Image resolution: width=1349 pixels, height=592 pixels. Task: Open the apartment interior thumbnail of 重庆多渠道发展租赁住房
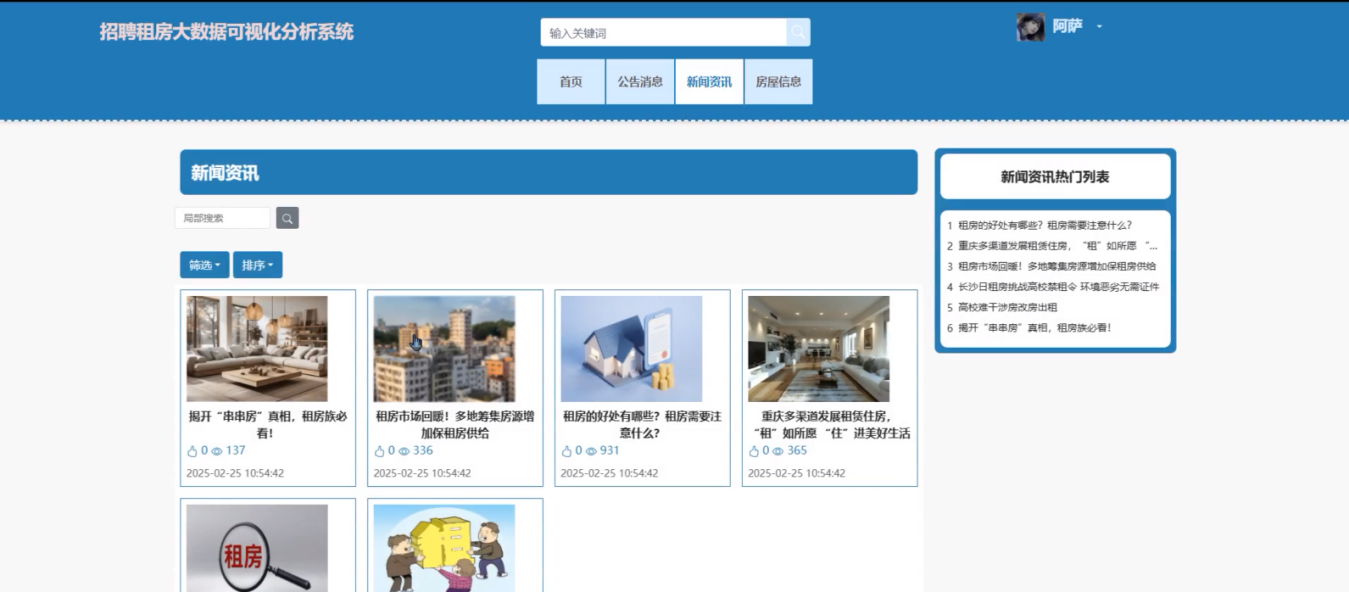coord(818,349)
